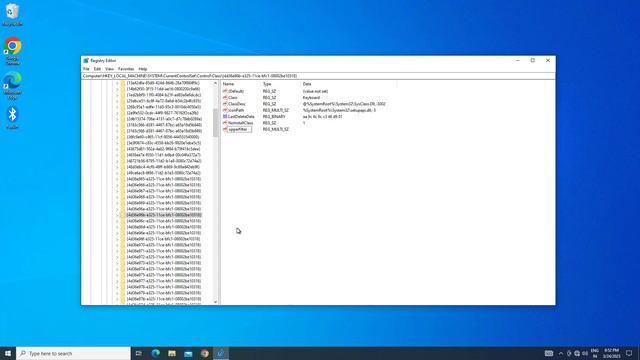Open the notification center icon
Image resolution: width=640 pixels, height=360 pixels.
[x=629, y=353]
